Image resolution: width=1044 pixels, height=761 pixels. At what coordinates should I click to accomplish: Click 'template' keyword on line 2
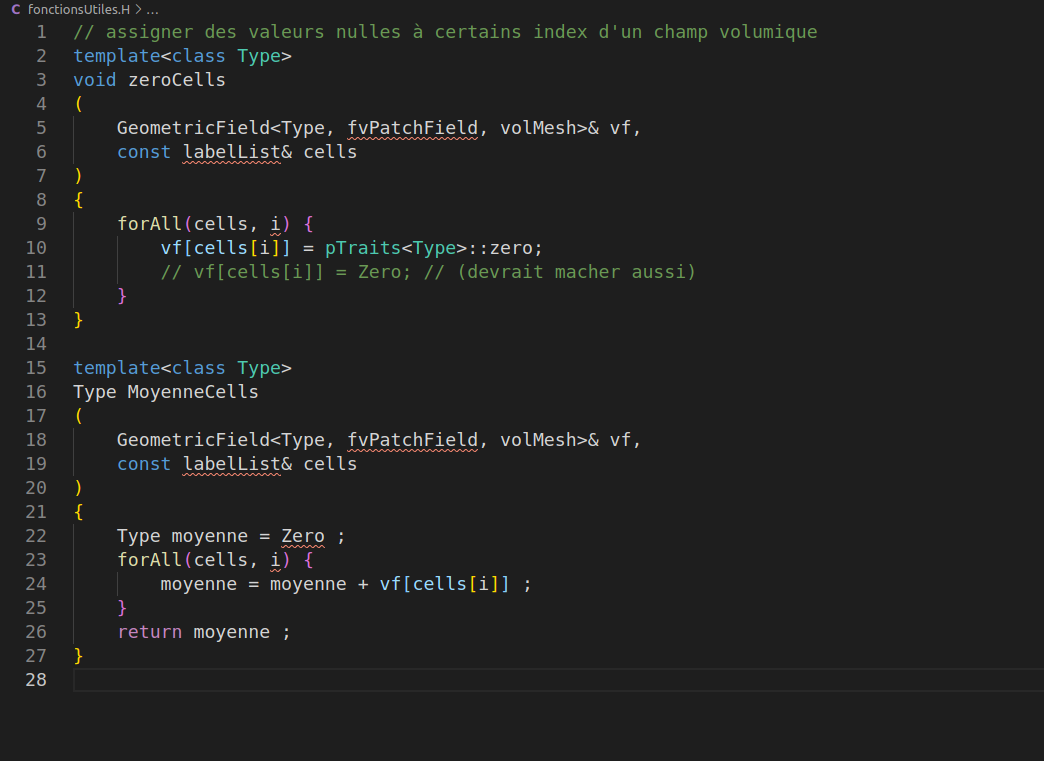(x=117, y=56)
